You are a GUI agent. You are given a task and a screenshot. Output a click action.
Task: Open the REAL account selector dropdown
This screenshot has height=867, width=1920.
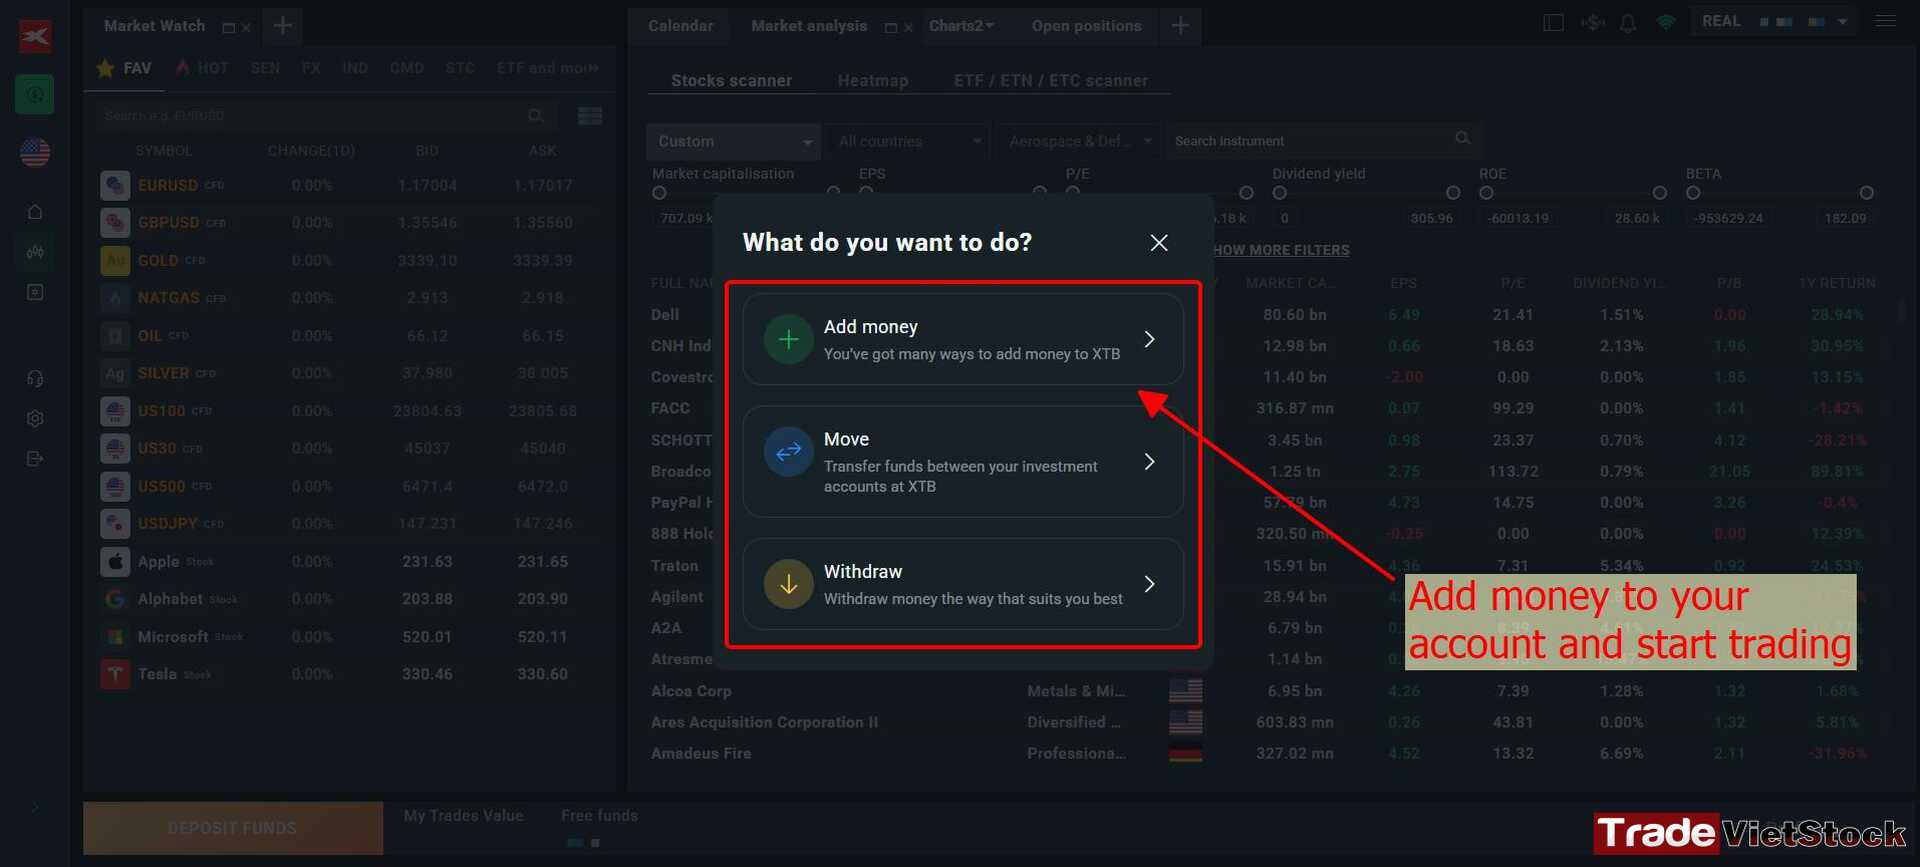(1773, 21)
